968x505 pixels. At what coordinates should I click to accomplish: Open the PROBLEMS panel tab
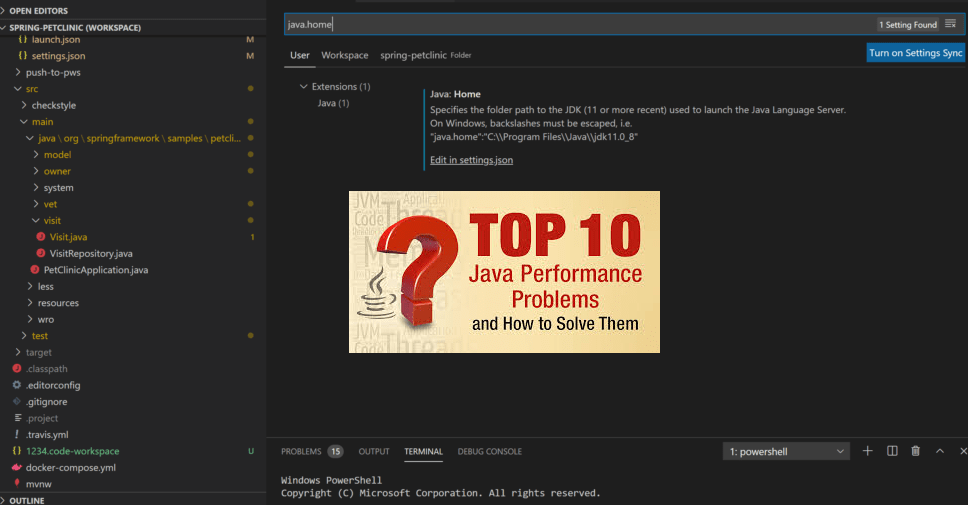(301, 451)
